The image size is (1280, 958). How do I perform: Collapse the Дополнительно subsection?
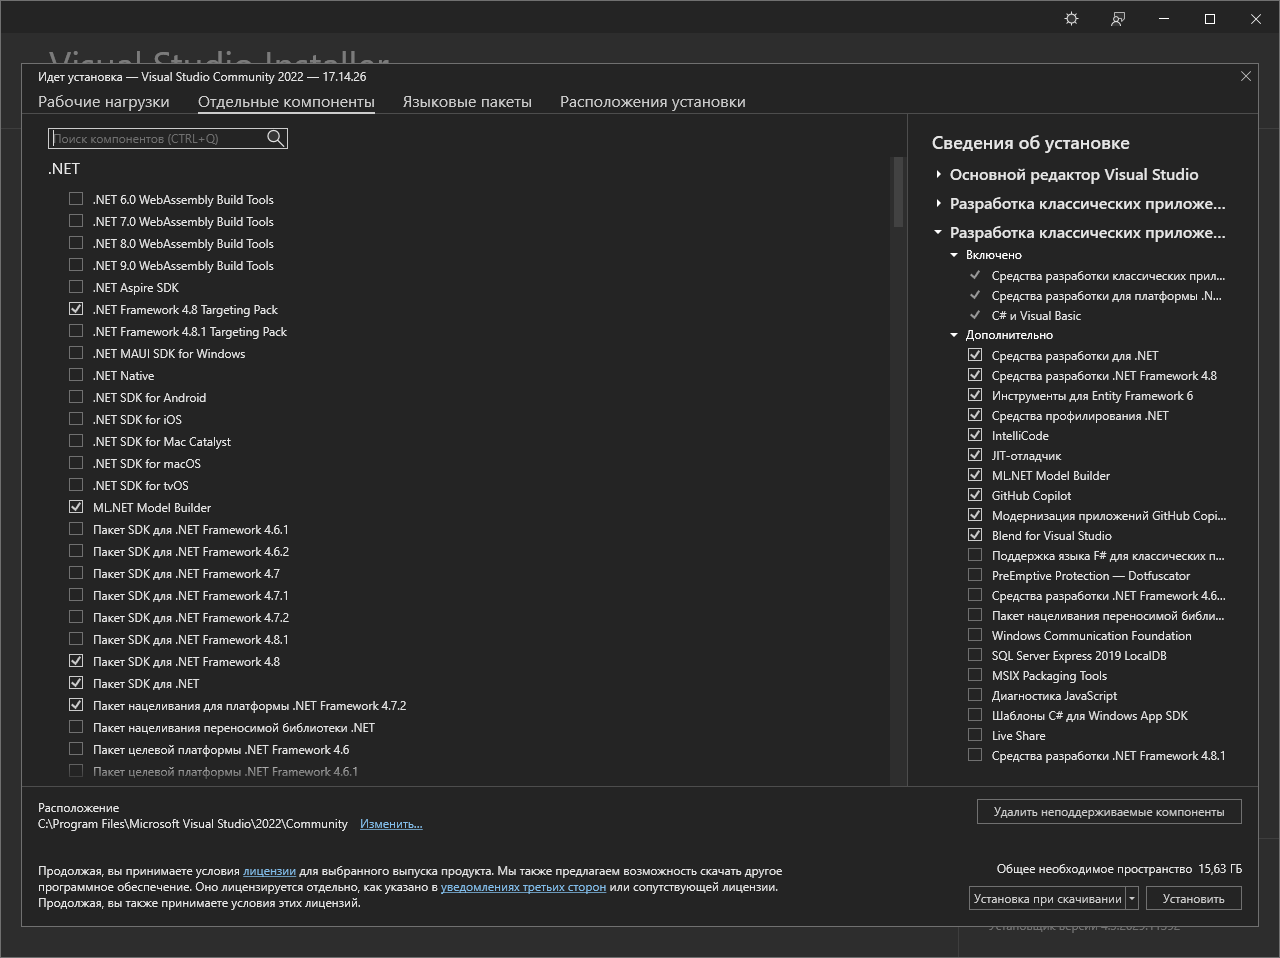point(954,335)
